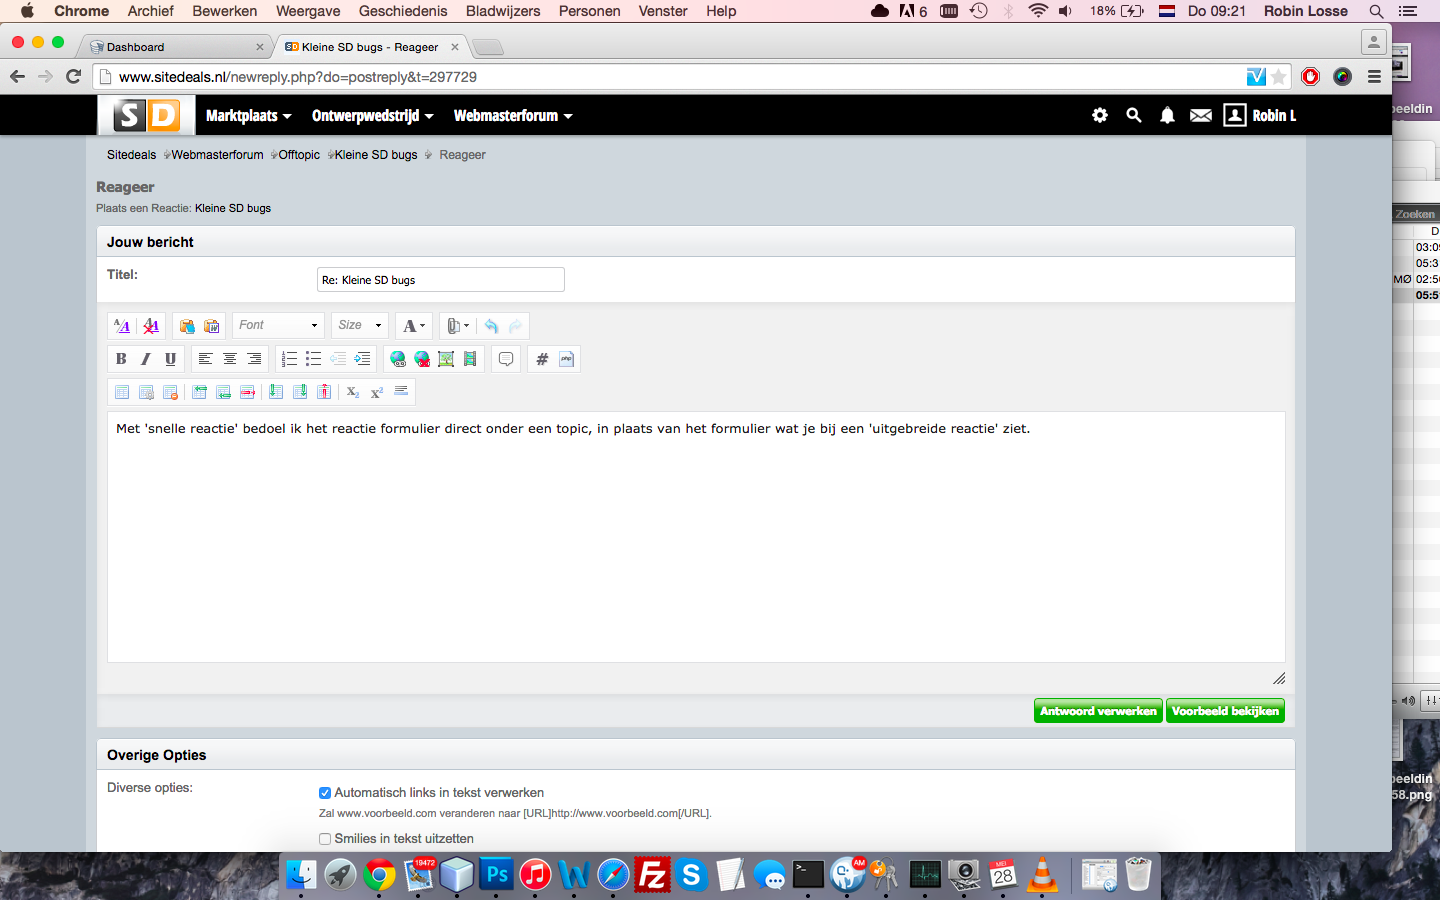Open FileZilla from the Dock
This screenshot has height=900, width=1440.
[x=652, y=875]
